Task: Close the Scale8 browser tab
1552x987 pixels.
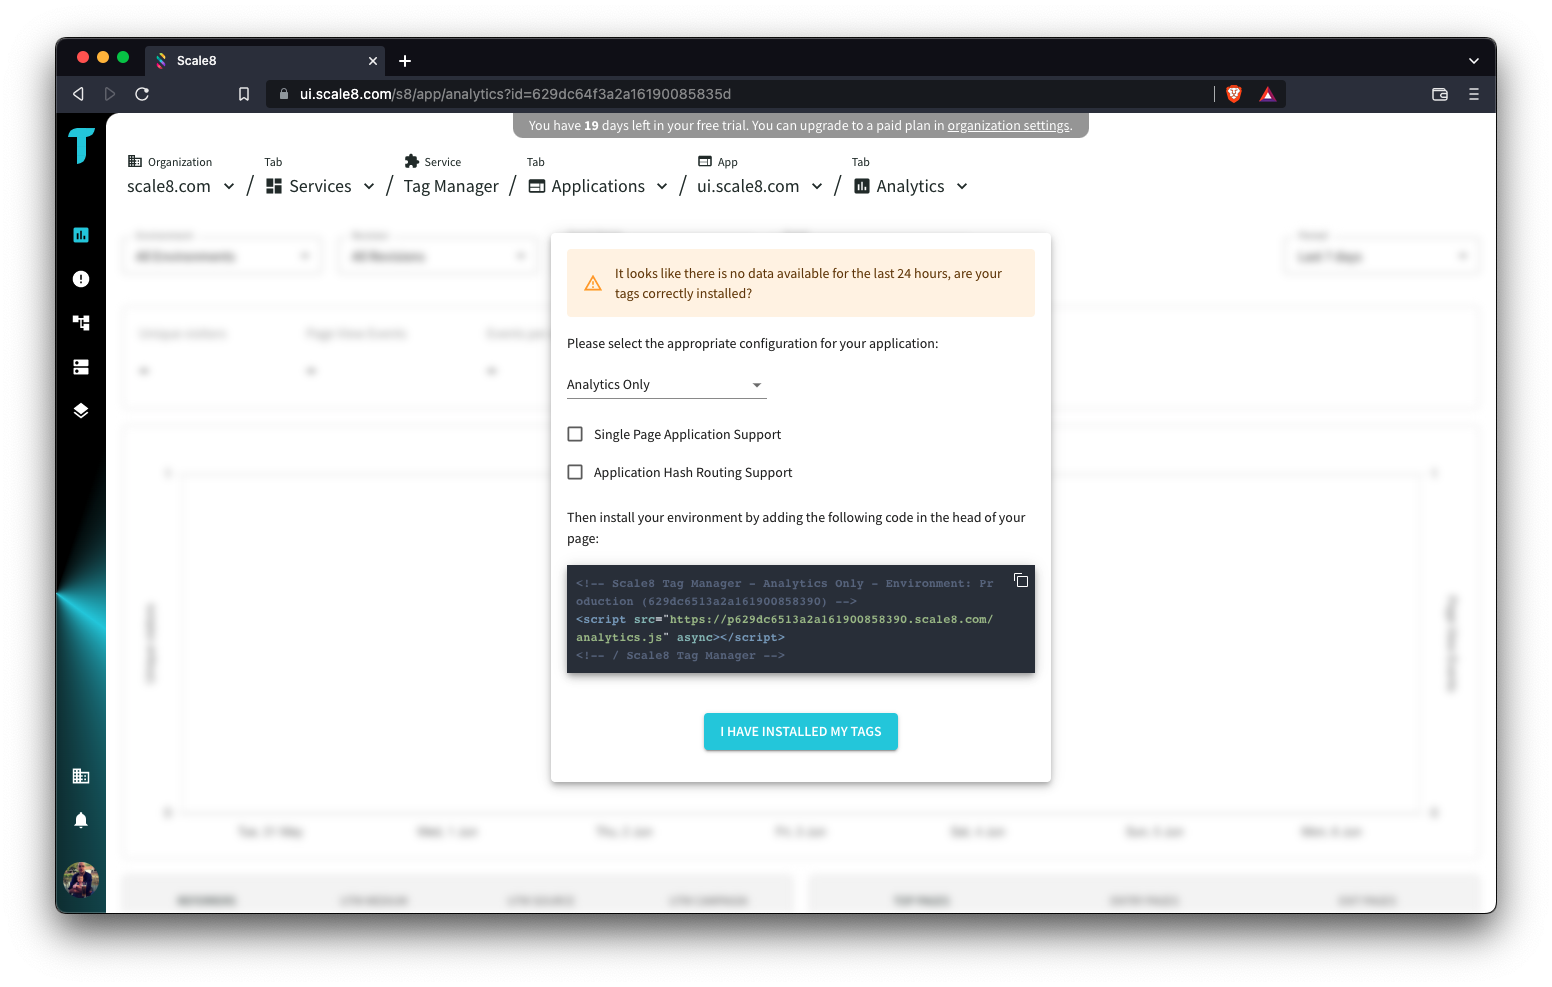Action: [x=373, y=61]
